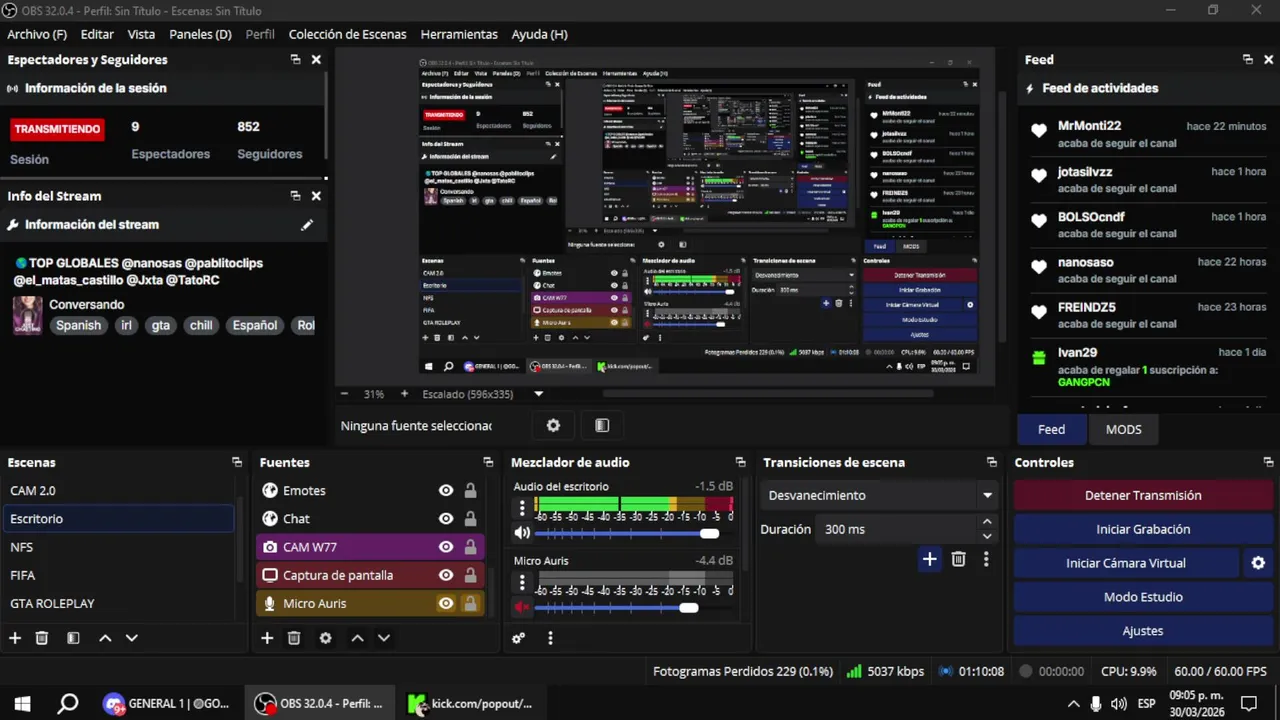Screen dimensions: 1280x720
Task: Click Iniciar Cámara Virtual button
Action: 1126,563
